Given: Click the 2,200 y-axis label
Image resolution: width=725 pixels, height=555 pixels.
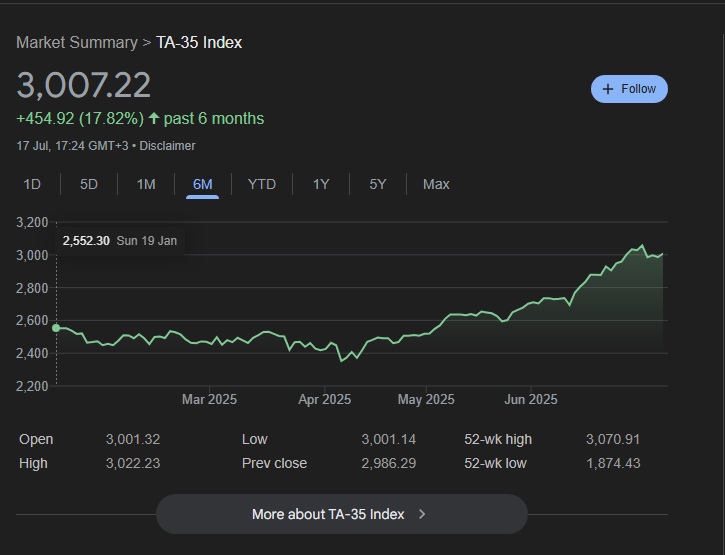Looking at the screenshot, I should 32,386.
